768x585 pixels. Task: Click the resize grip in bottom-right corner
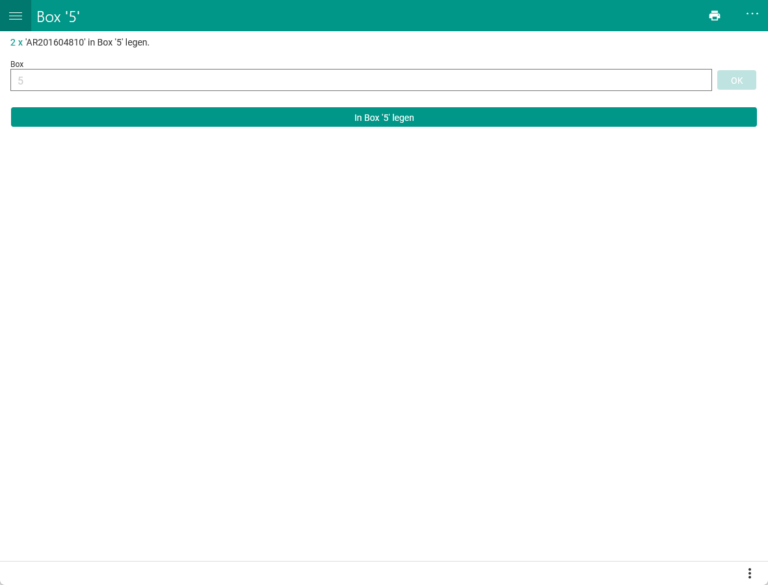click(x=764, y=581)
